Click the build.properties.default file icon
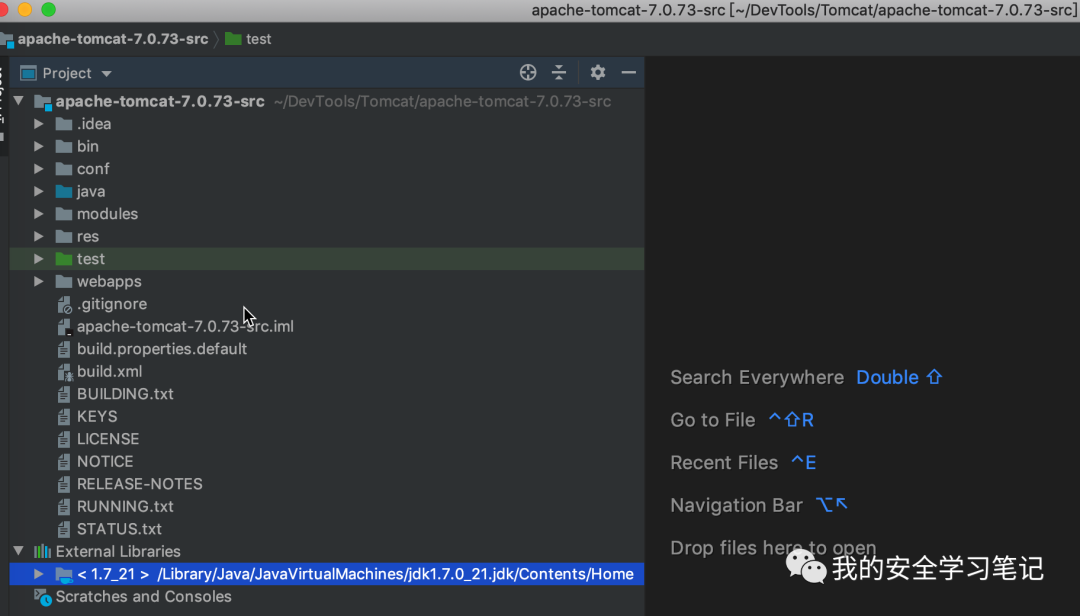 tap(64, 349)
